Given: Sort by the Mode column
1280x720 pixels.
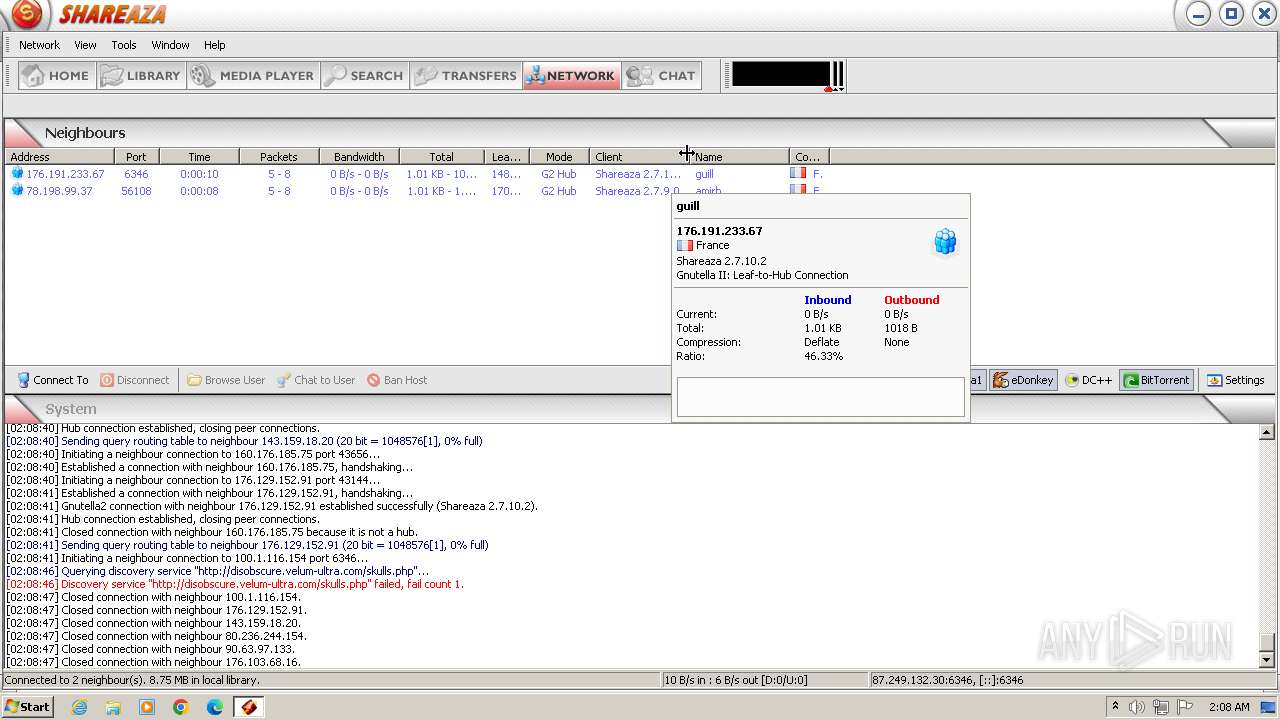Looking at the screenshot, I should [559, 157].
